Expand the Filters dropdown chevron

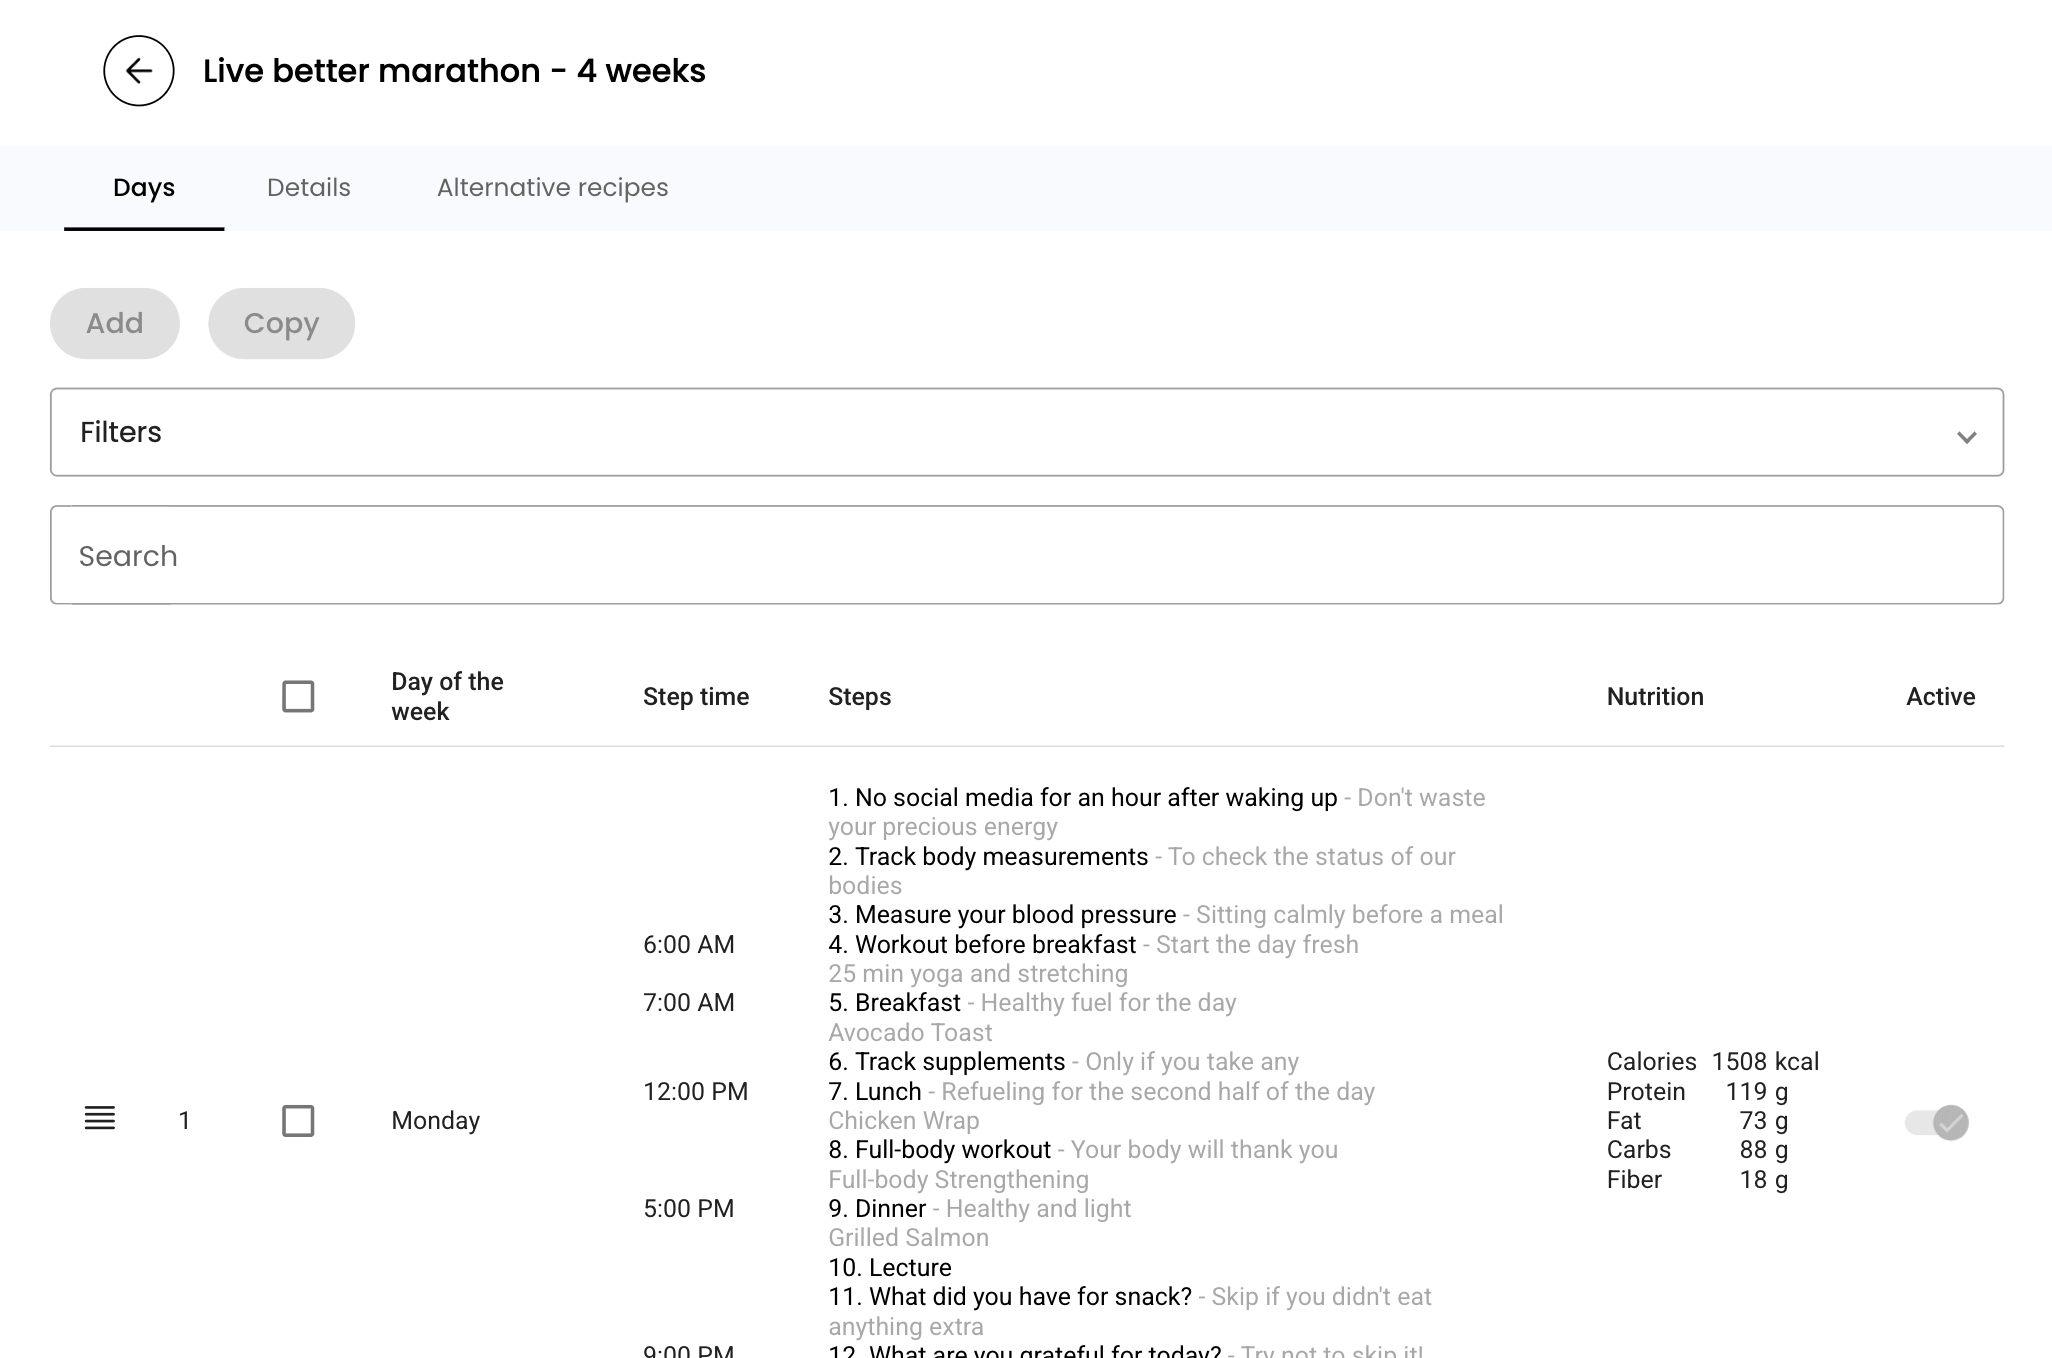click(1966, 437)
